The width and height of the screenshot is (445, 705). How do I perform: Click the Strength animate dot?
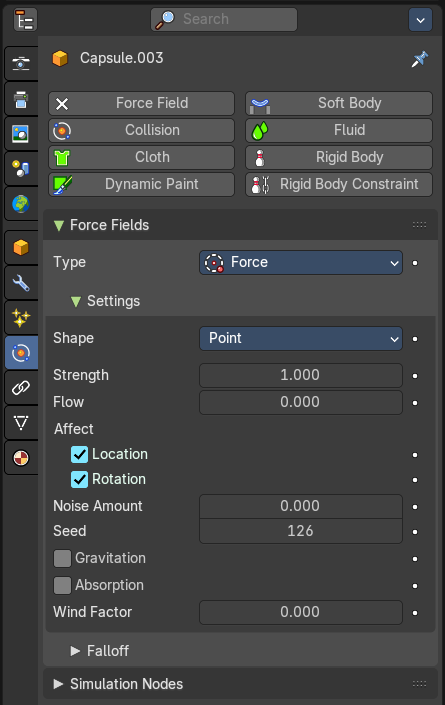point(415,376)
